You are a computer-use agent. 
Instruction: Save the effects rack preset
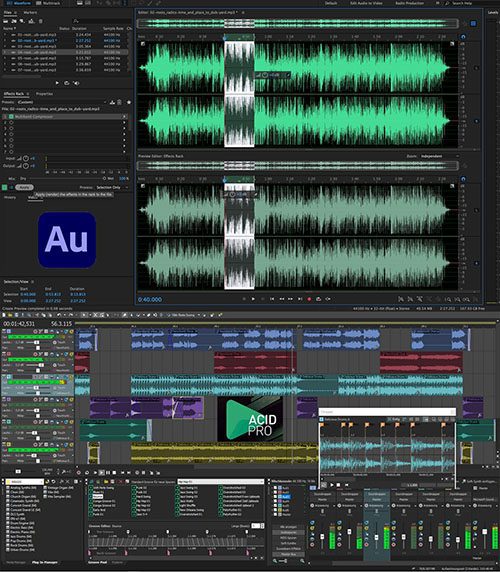[x=112, y=102]
